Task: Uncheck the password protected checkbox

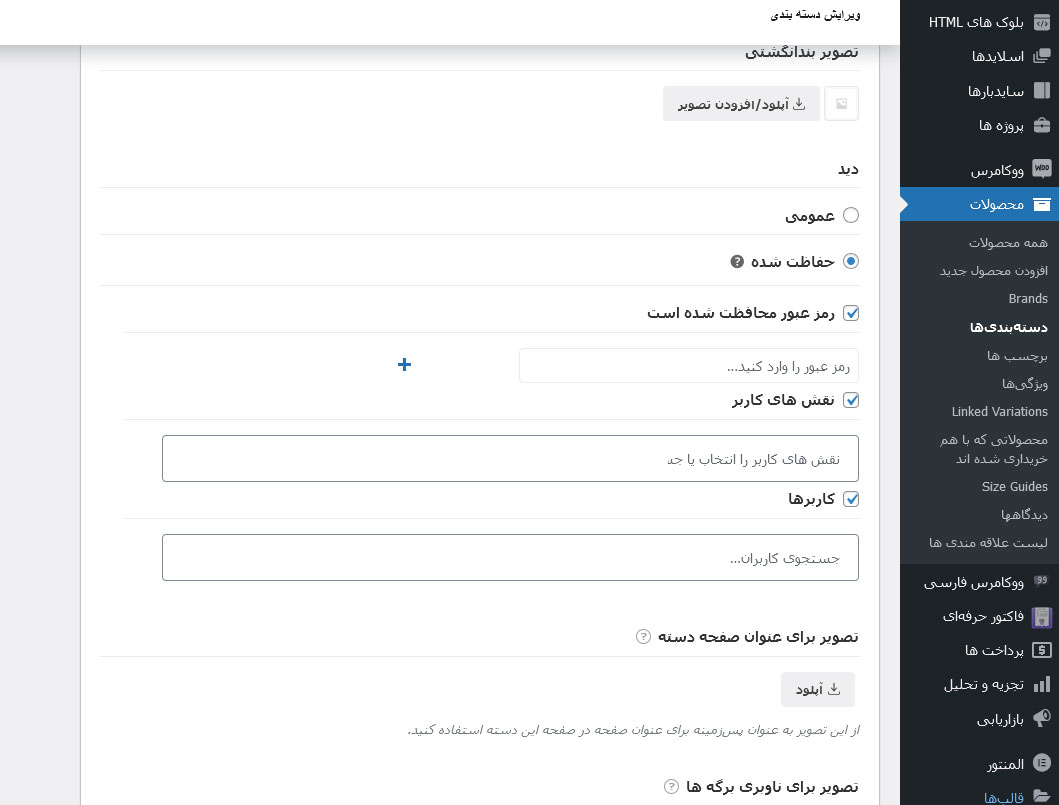Action: point(851,313)
